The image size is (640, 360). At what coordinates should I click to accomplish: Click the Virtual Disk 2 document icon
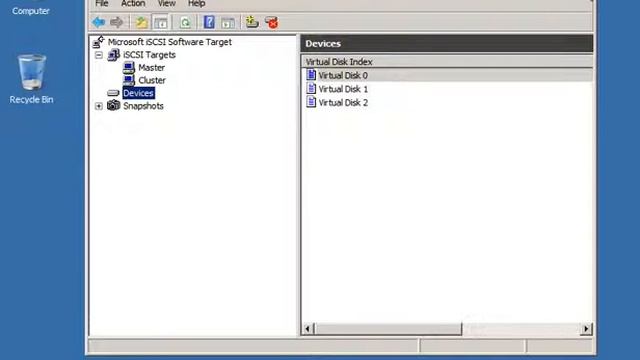(311, 102)
